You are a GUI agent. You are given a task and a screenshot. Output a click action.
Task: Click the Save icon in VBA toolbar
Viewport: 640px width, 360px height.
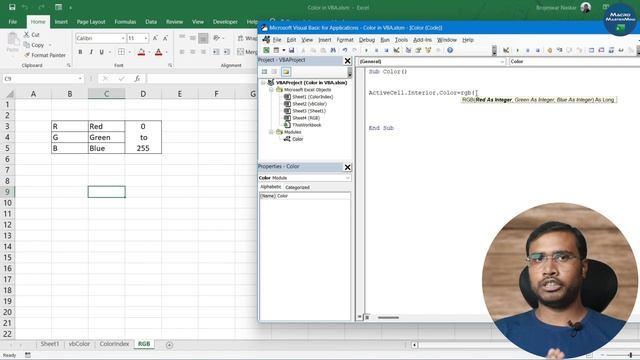point(291,50)
